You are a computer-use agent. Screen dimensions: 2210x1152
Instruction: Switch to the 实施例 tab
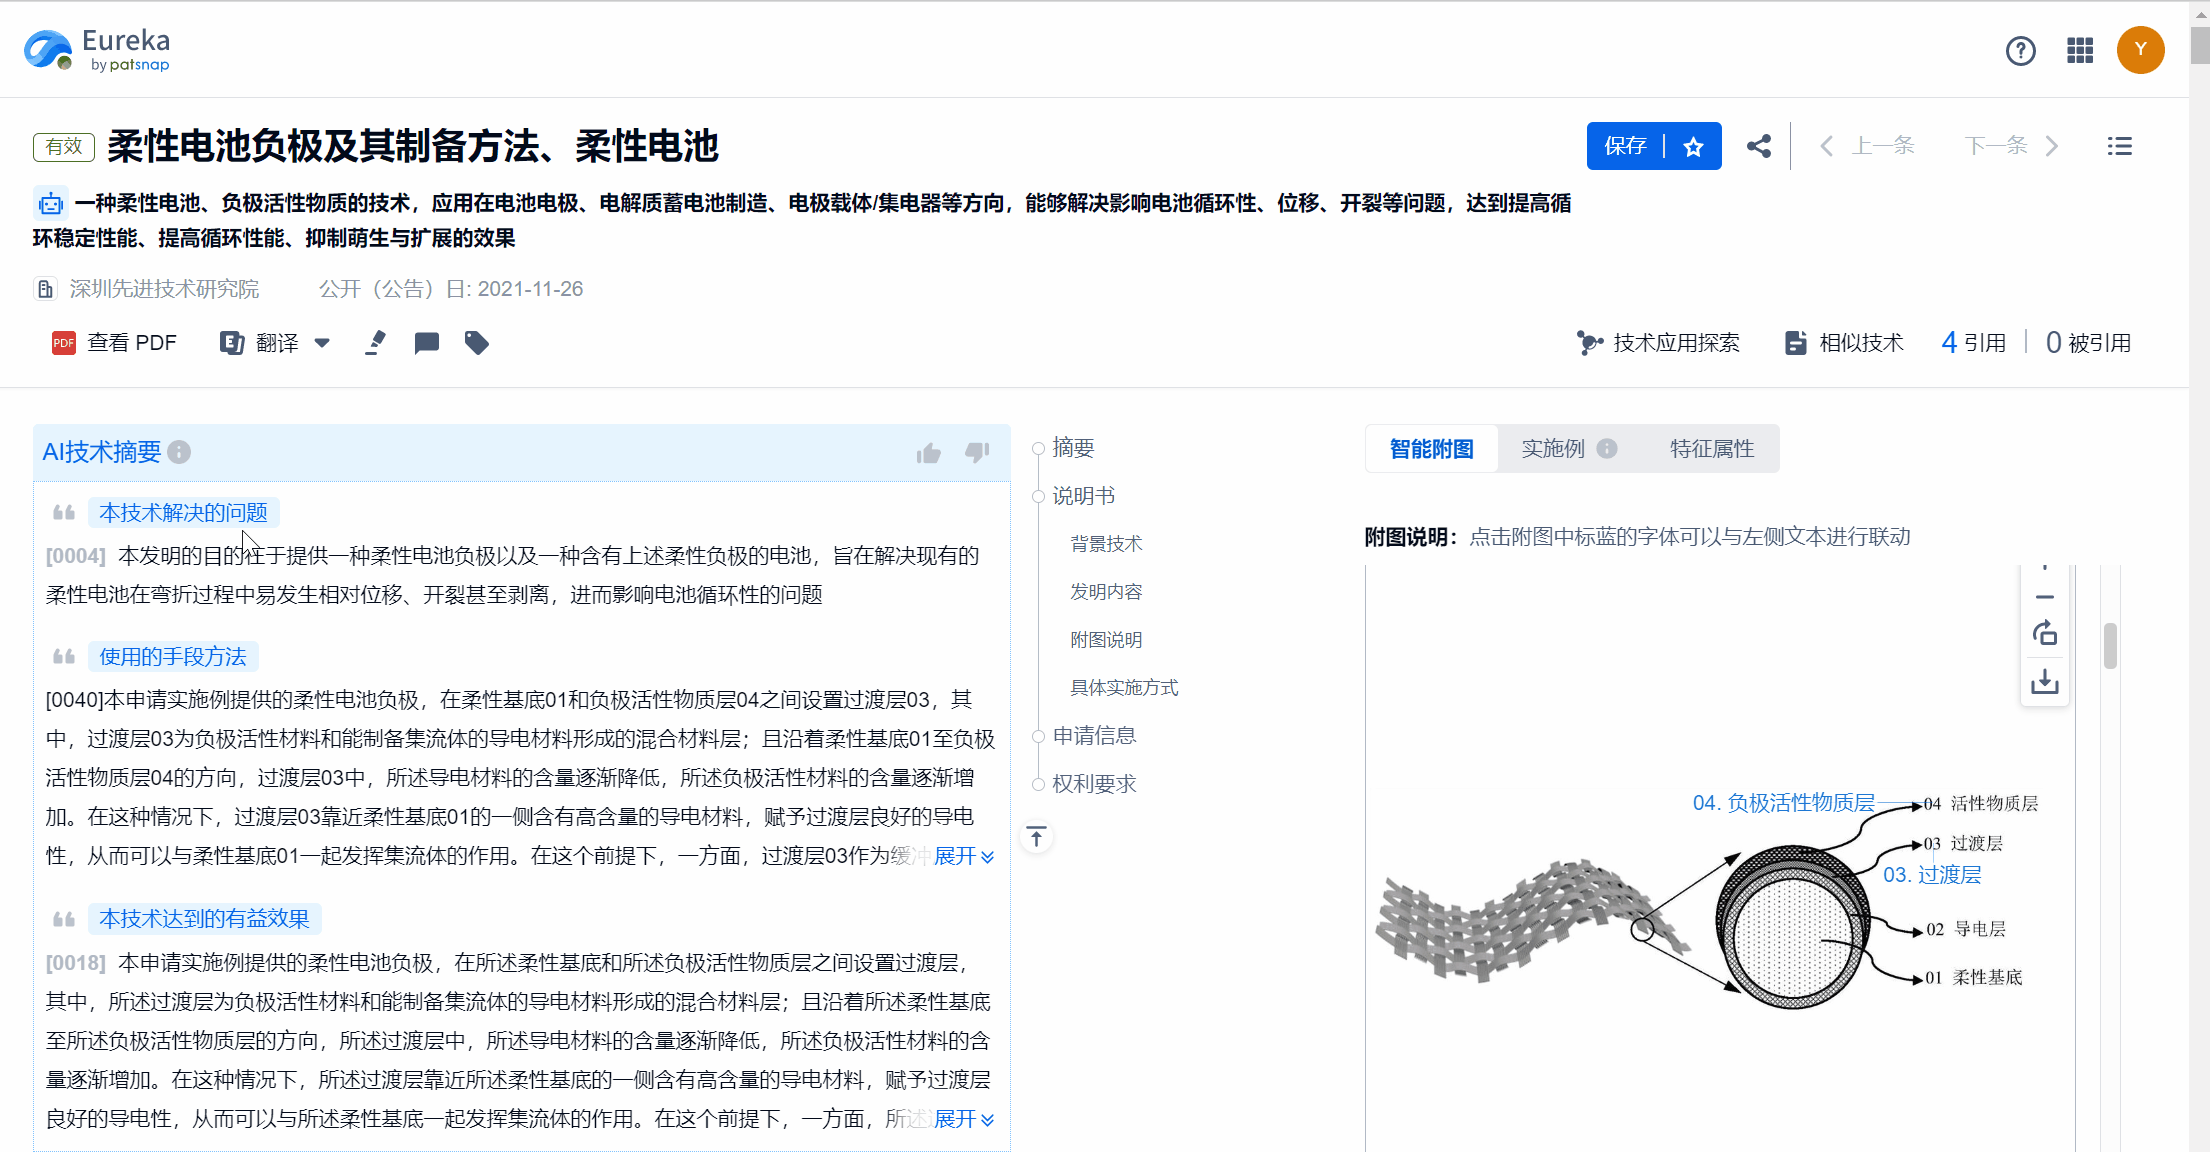coord(1553,449)
